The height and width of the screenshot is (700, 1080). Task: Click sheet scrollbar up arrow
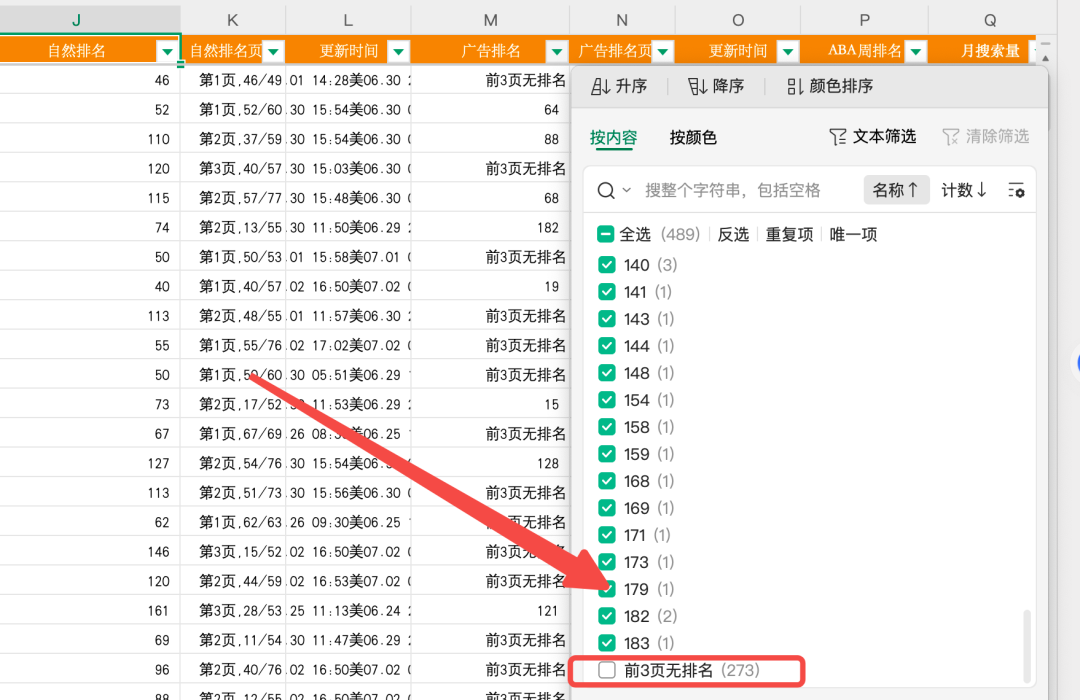(1046, 59)
